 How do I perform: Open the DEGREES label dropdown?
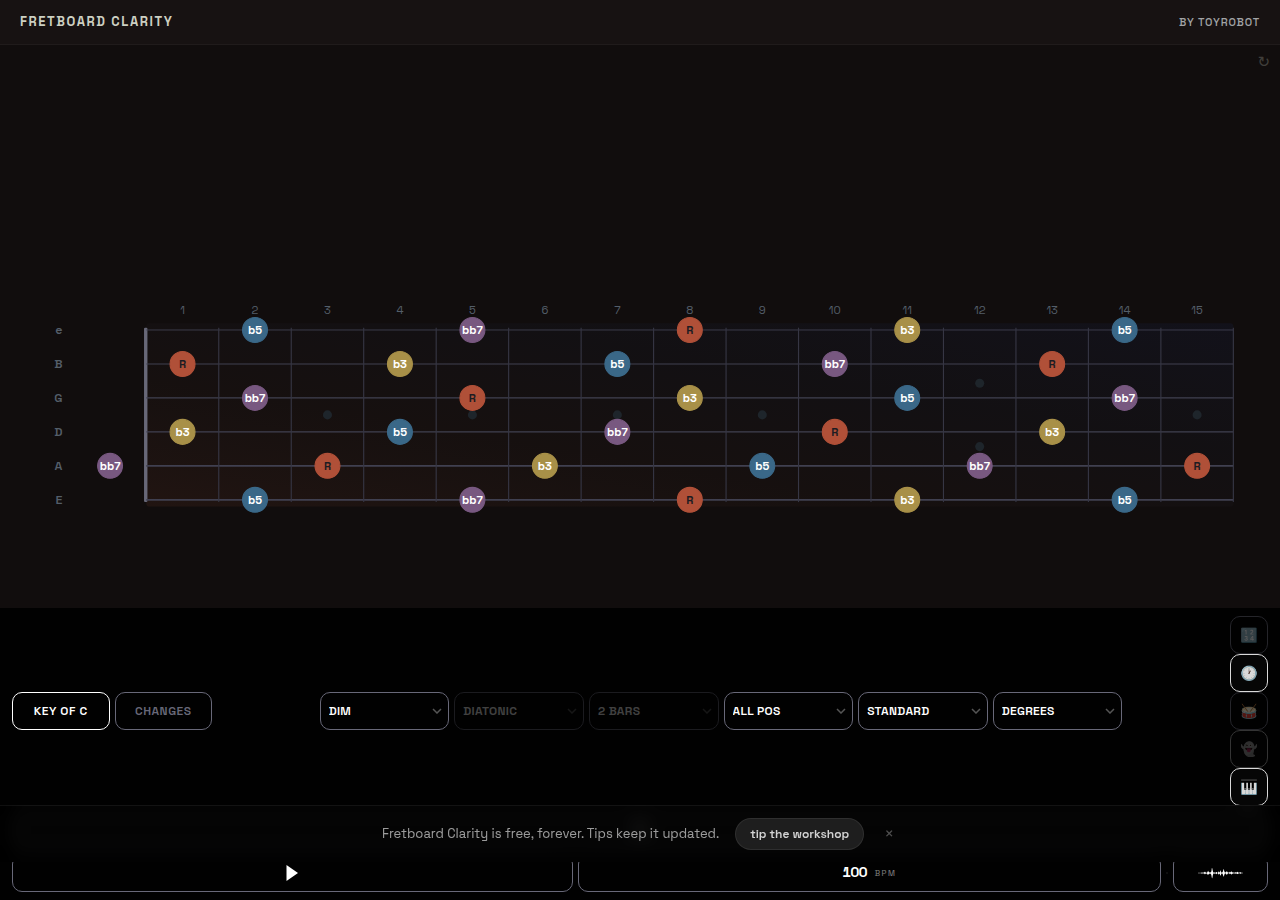coord(1057,711)
